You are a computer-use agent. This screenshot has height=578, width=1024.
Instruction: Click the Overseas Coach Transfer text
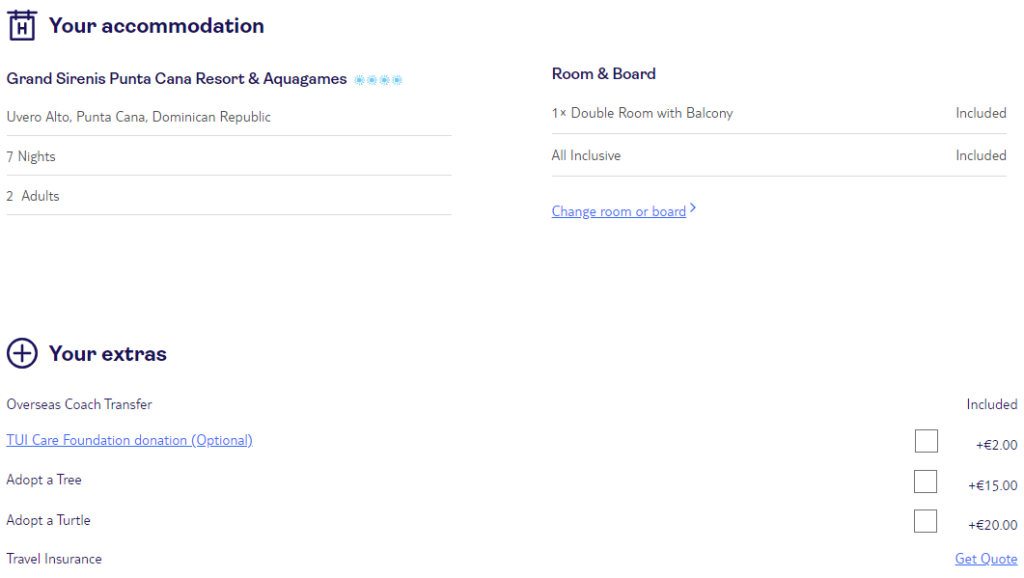tap(79, 404)
